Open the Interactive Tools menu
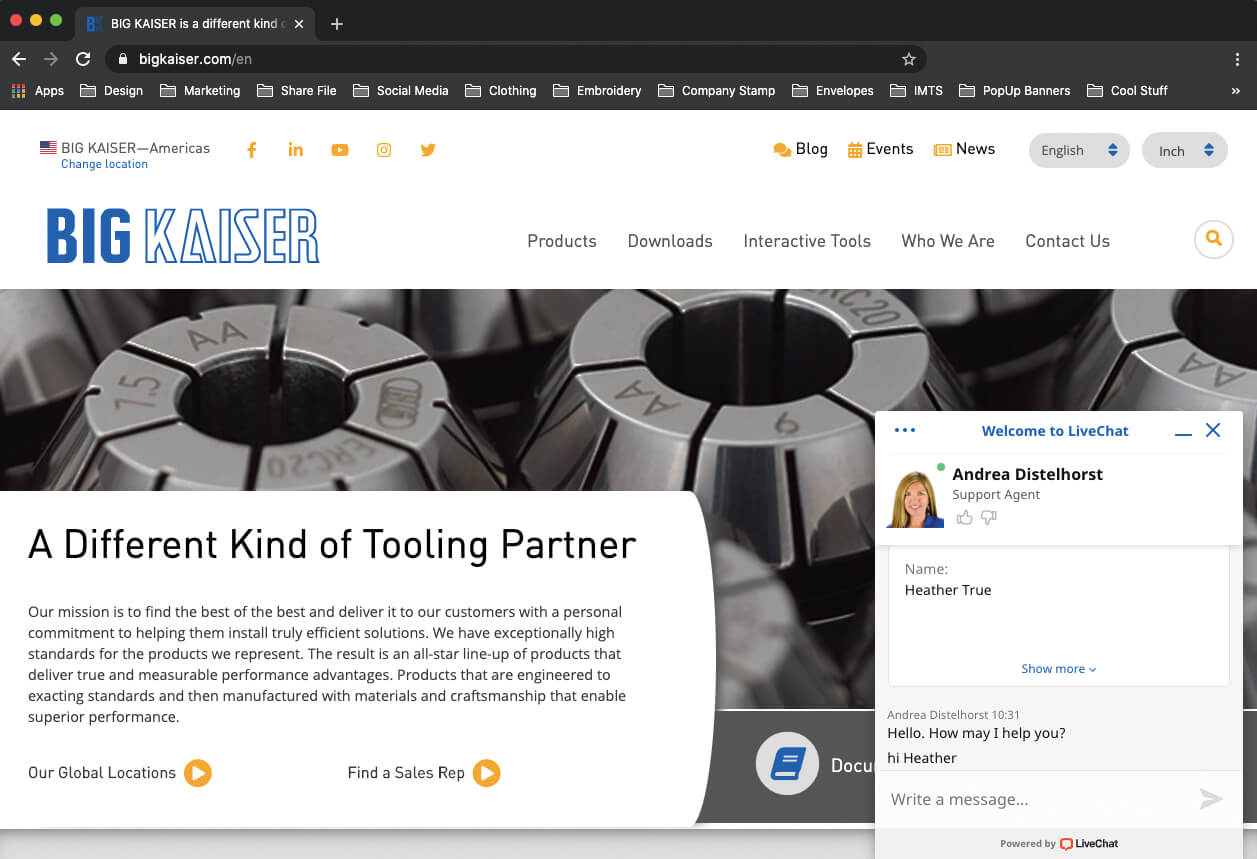This screenshot has width=1257, height=859. (806, 241)
